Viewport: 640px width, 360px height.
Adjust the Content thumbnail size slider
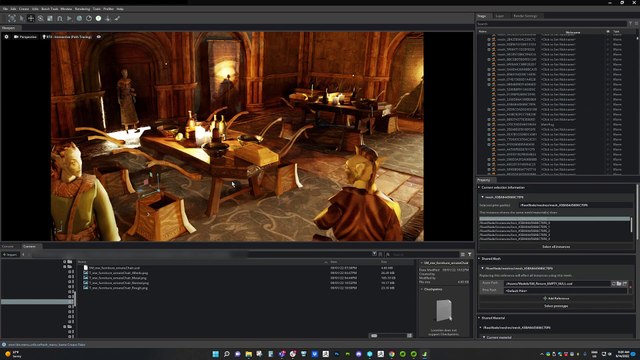coord(374,336)
